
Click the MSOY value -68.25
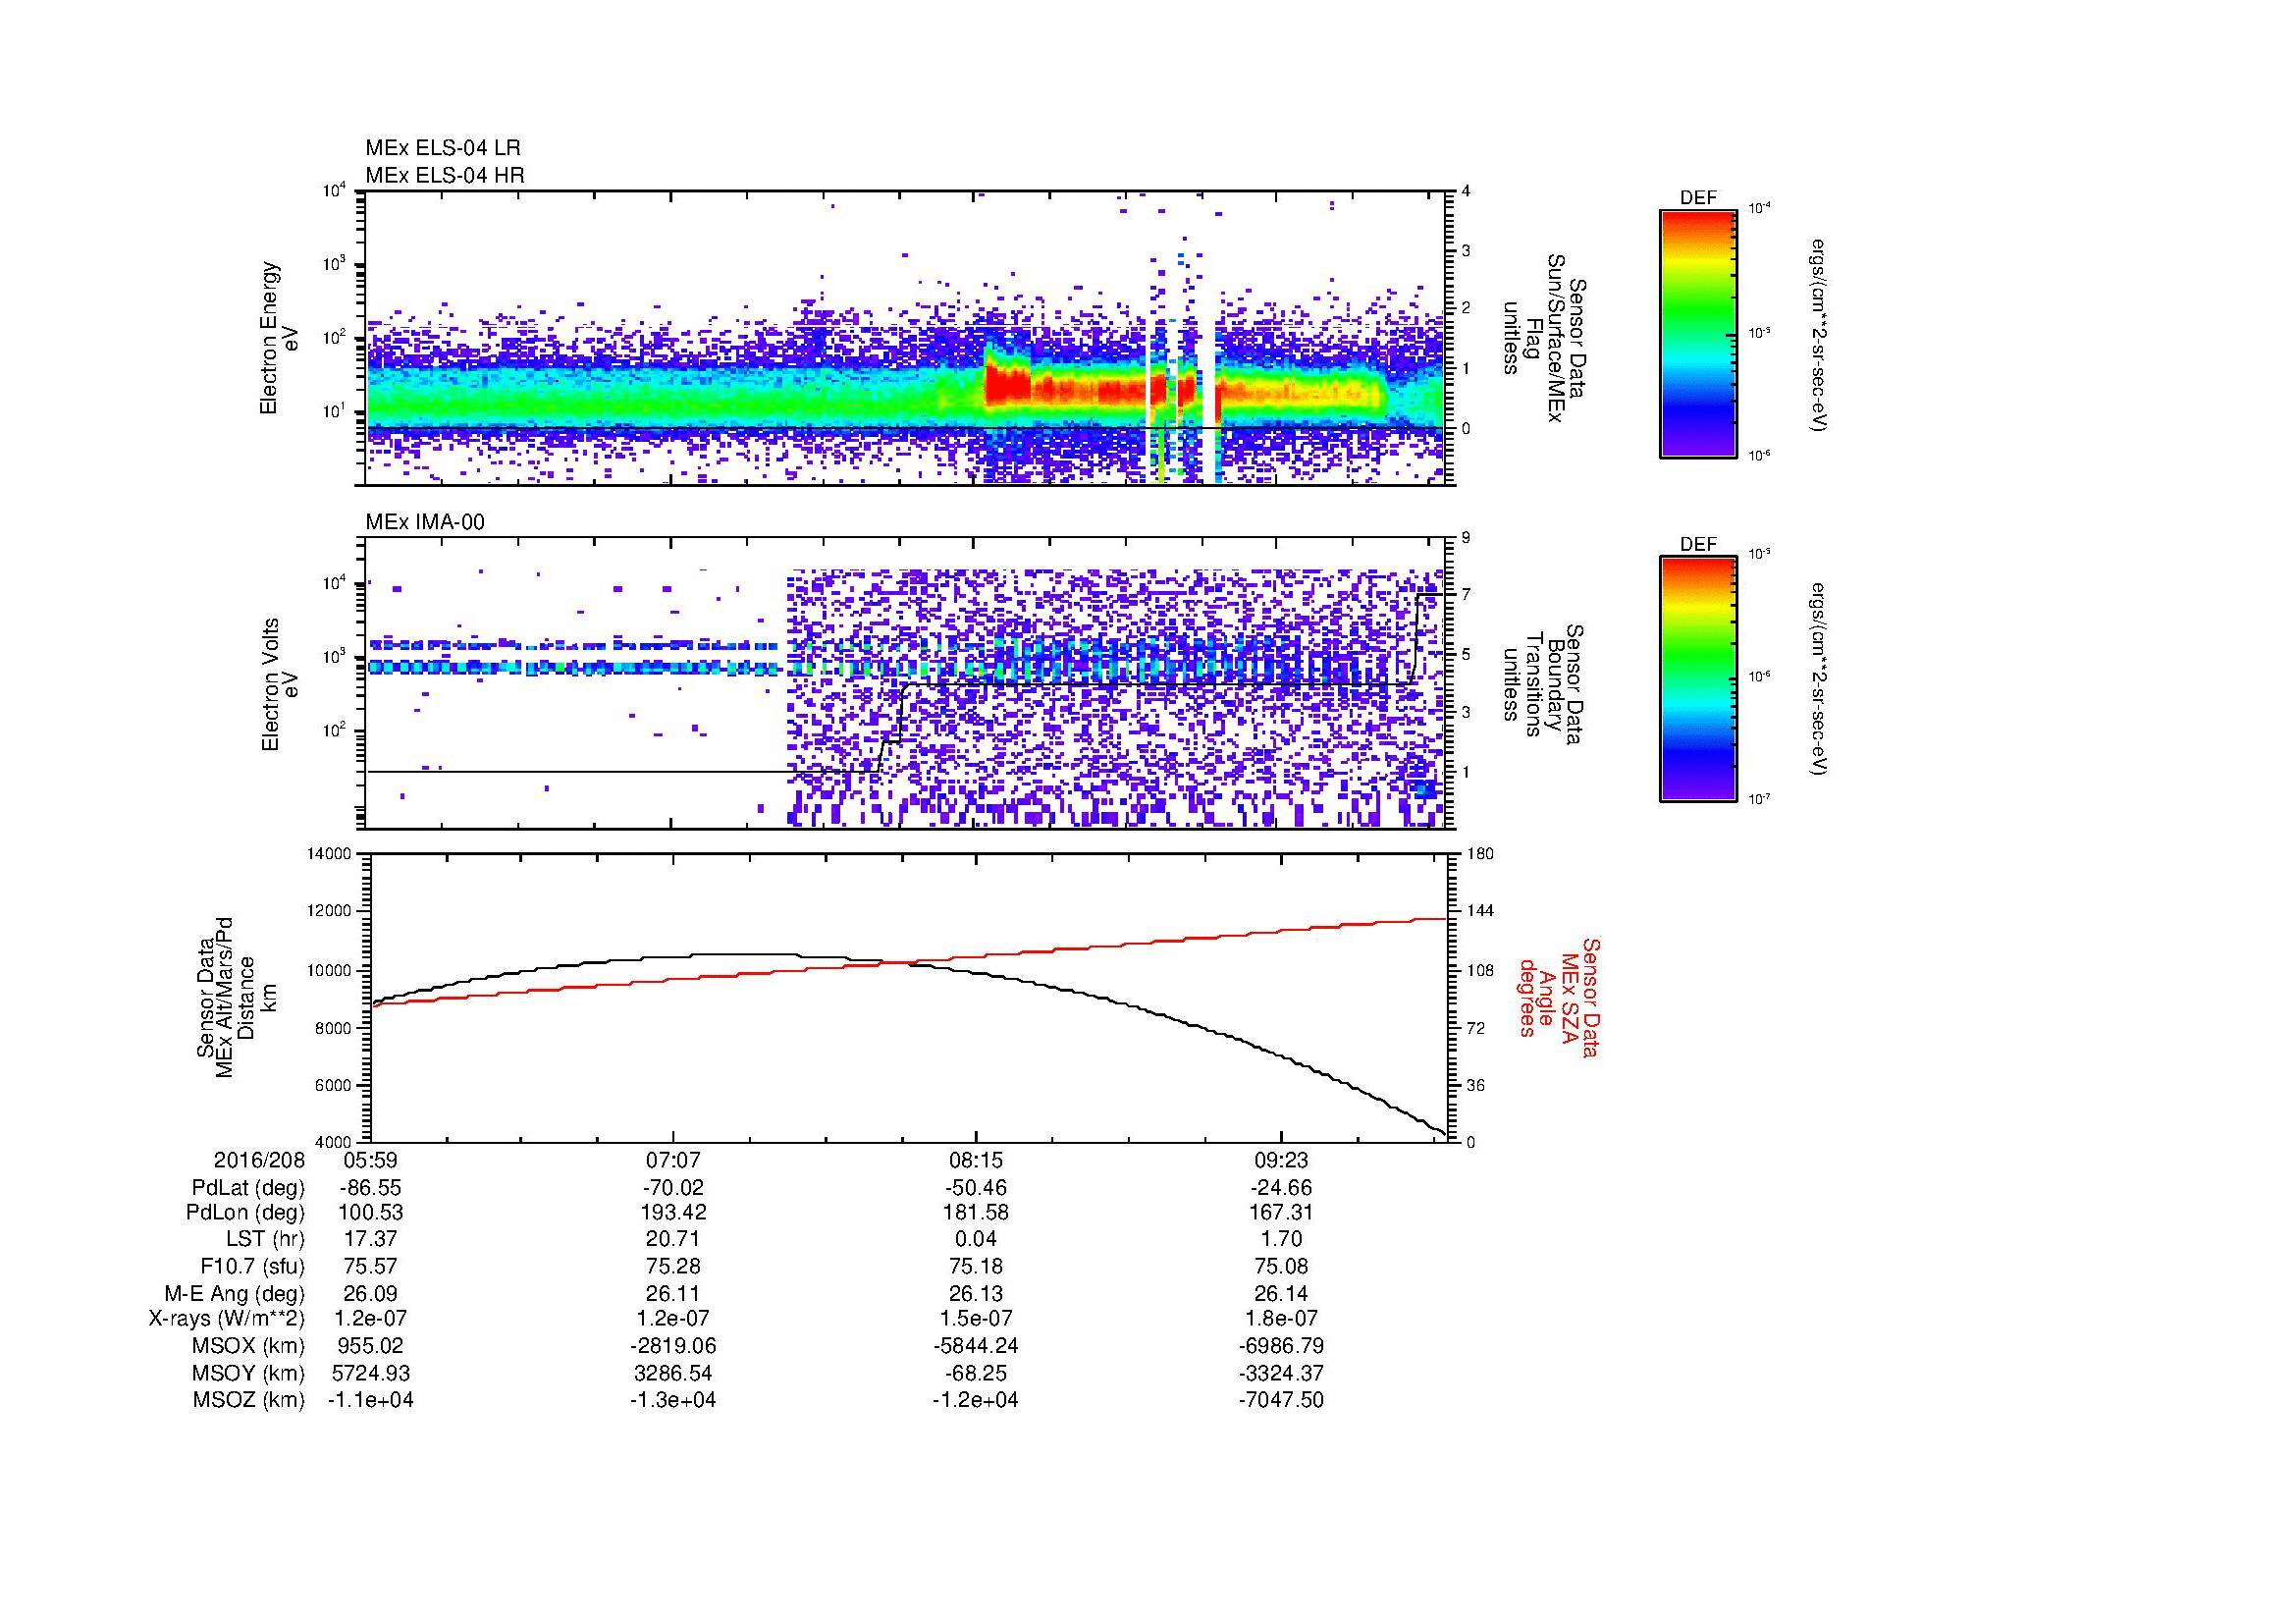(976, 1373)
